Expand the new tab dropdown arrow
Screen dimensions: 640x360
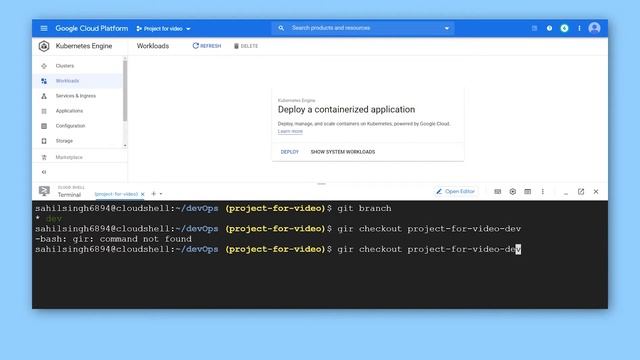161,194
